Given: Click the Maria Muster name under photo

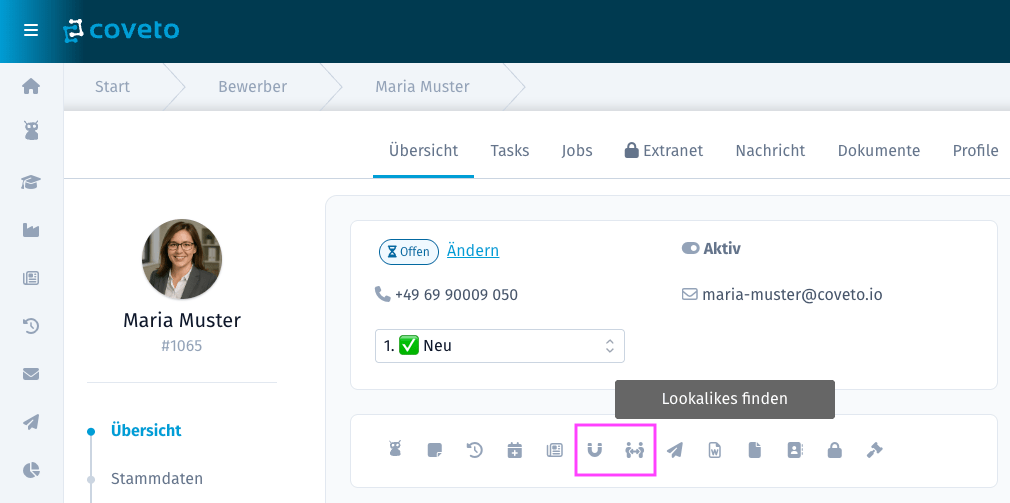Looking at the screenshot, I should [182, 320].
